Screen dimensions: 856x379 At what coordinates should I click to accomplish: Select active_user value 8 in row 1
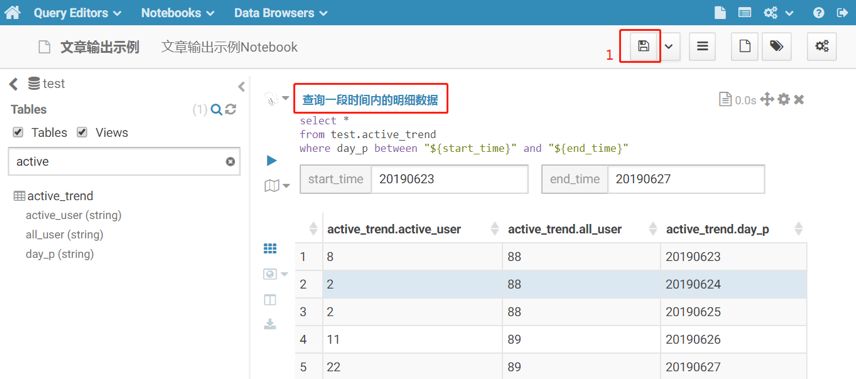[x=412, y=257]
